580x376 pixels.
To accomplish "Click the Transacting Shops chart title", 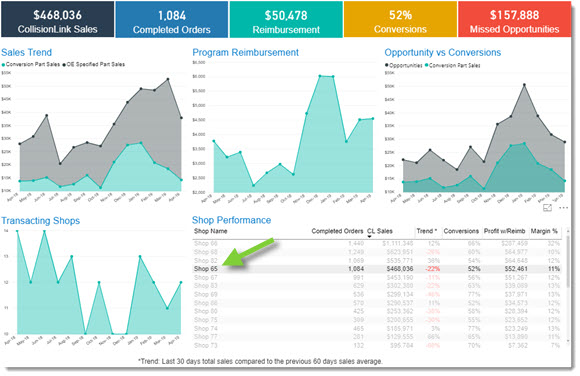I will tap(40, 221).
